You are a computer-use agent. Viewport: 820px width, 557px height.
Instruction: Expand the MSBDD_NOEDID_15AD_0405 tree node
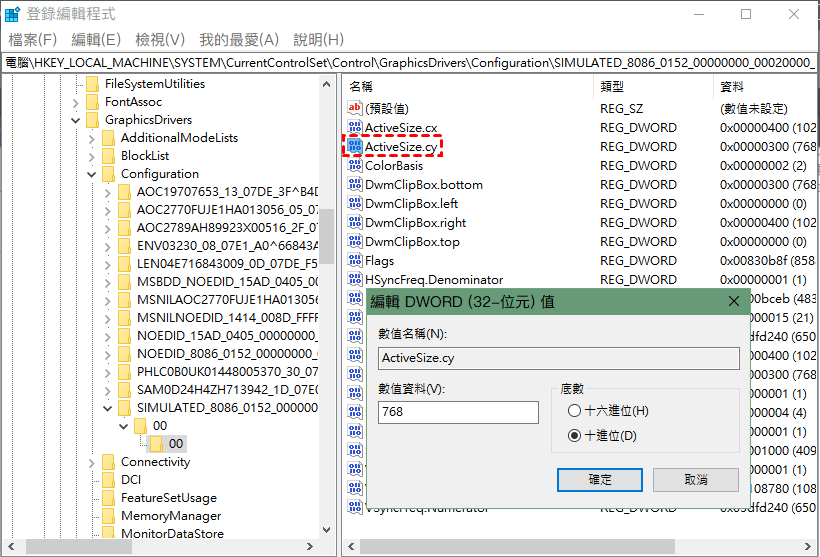coord(108,282)
